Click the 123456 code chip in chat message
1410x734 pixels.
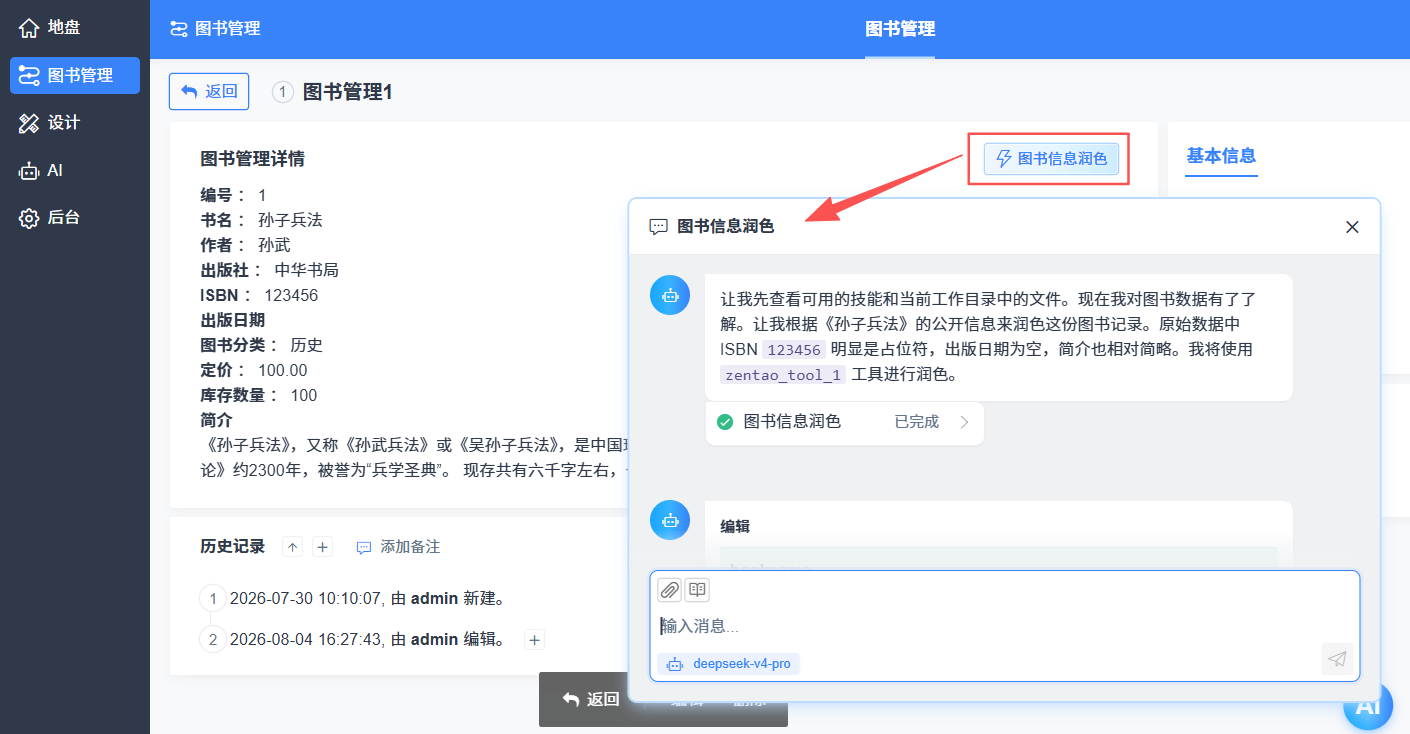point(794,350)
